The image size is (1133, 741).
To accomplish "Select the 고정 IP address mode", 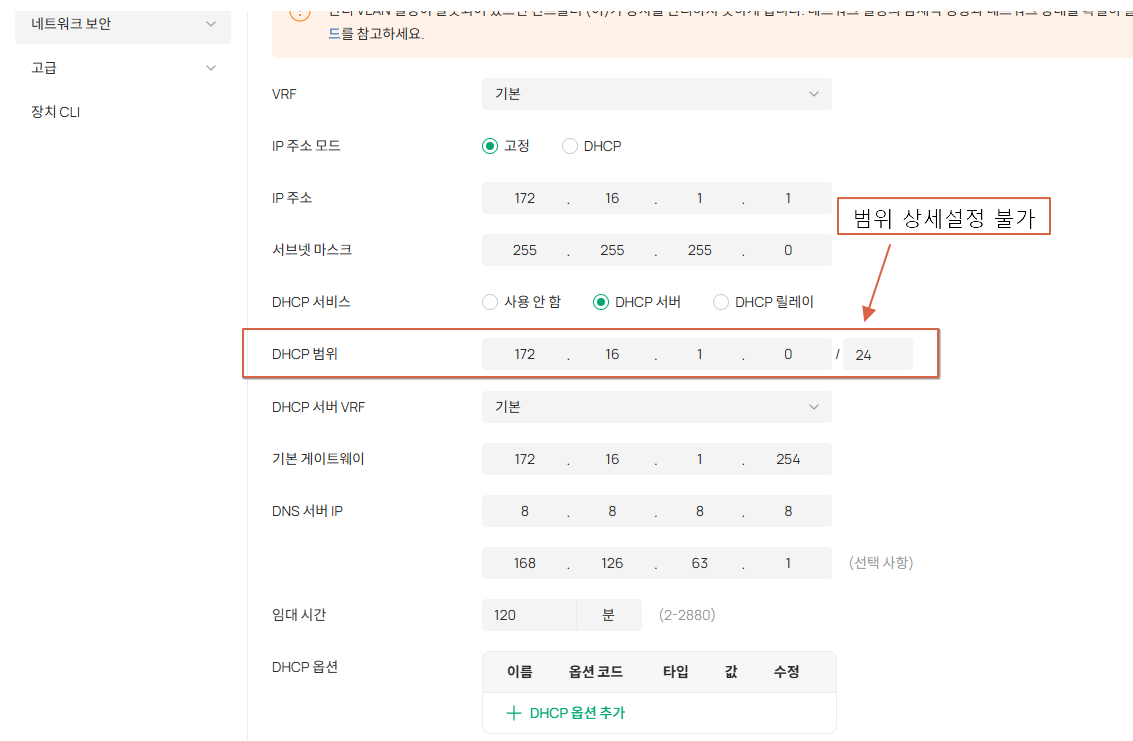I will (x=490, y=146).
